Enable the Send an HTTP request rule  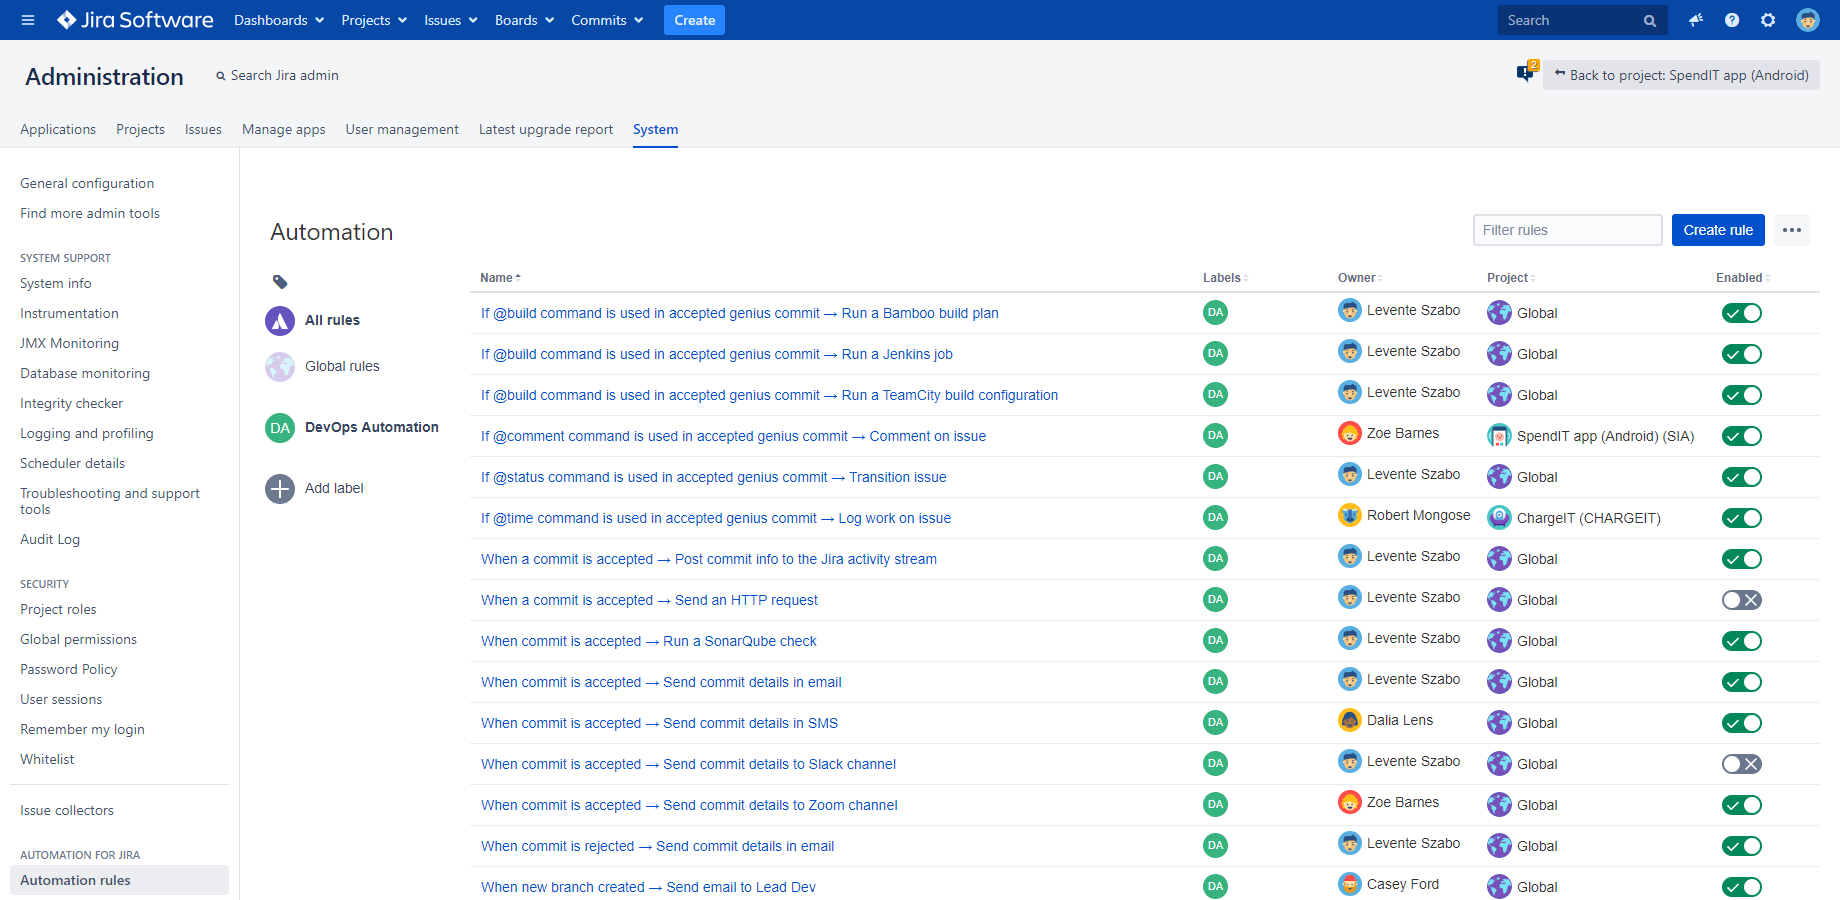[x=1741, y=599]
